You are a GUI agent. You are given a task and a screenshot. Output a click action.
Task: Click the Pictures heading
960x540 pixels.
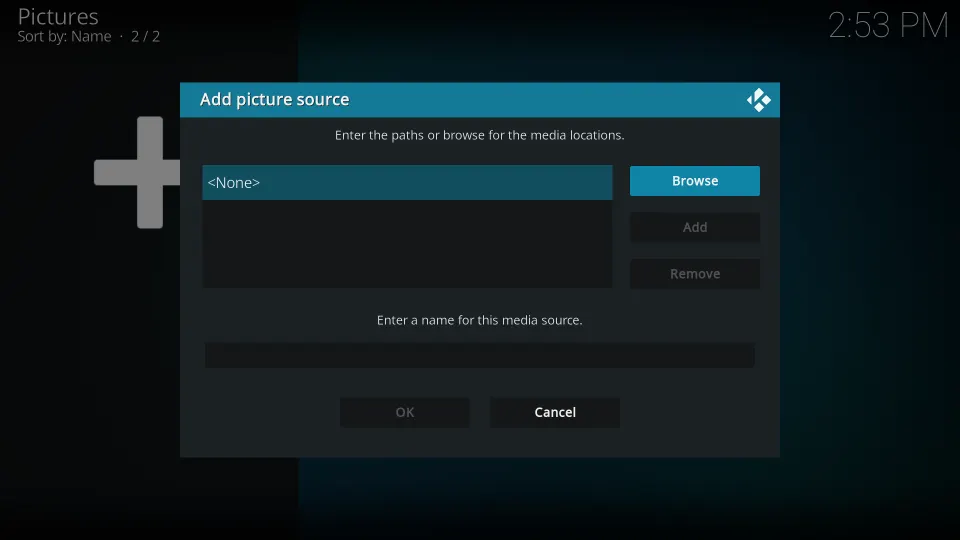(58, 17)
